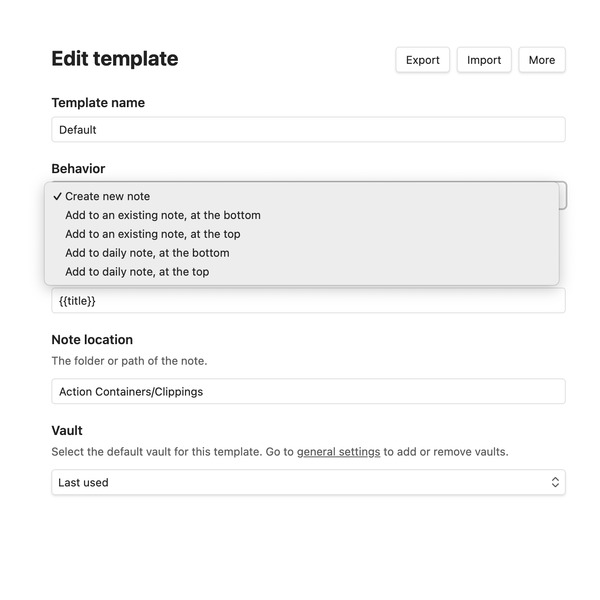Click the "Edit template" page title
Viewport: 600px width, 600px height.
(x=115, y=59)
